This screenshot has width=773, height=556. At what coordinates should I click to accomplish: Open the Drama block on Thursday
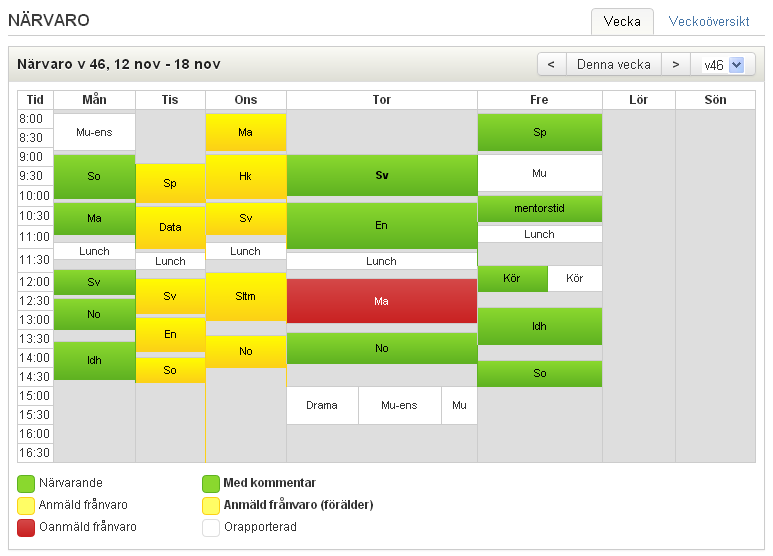pos(322,405)
